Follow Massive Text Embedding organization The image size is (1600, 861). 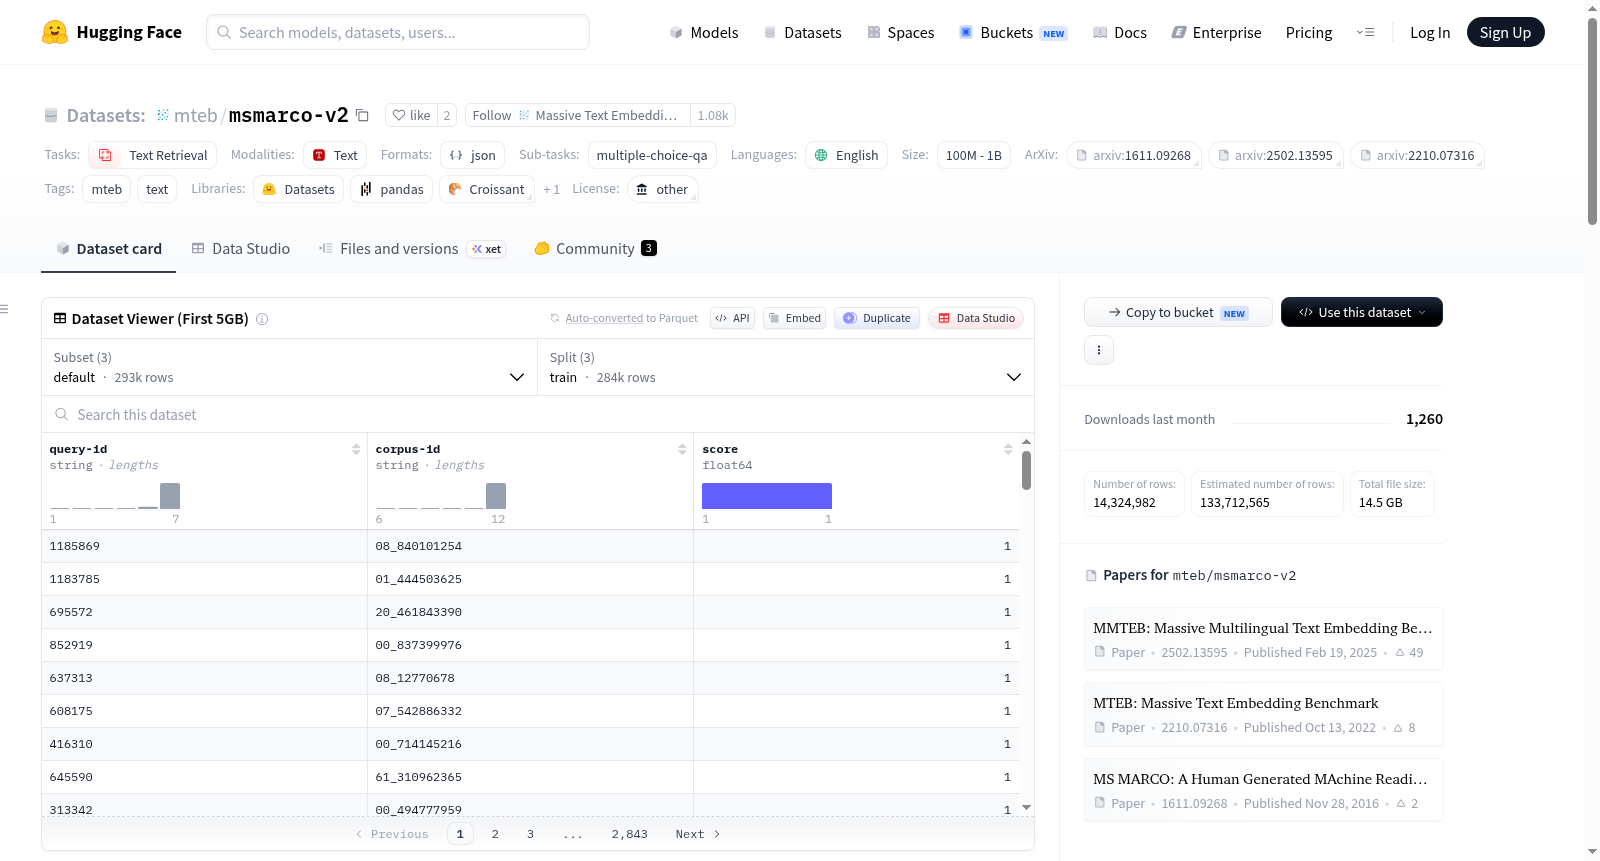[578, 115]
